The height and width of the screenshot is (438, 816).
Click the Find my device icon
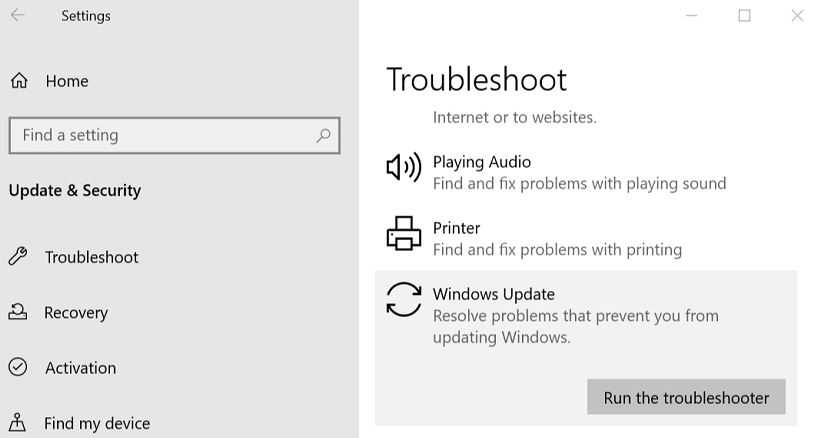pos(18,423)
